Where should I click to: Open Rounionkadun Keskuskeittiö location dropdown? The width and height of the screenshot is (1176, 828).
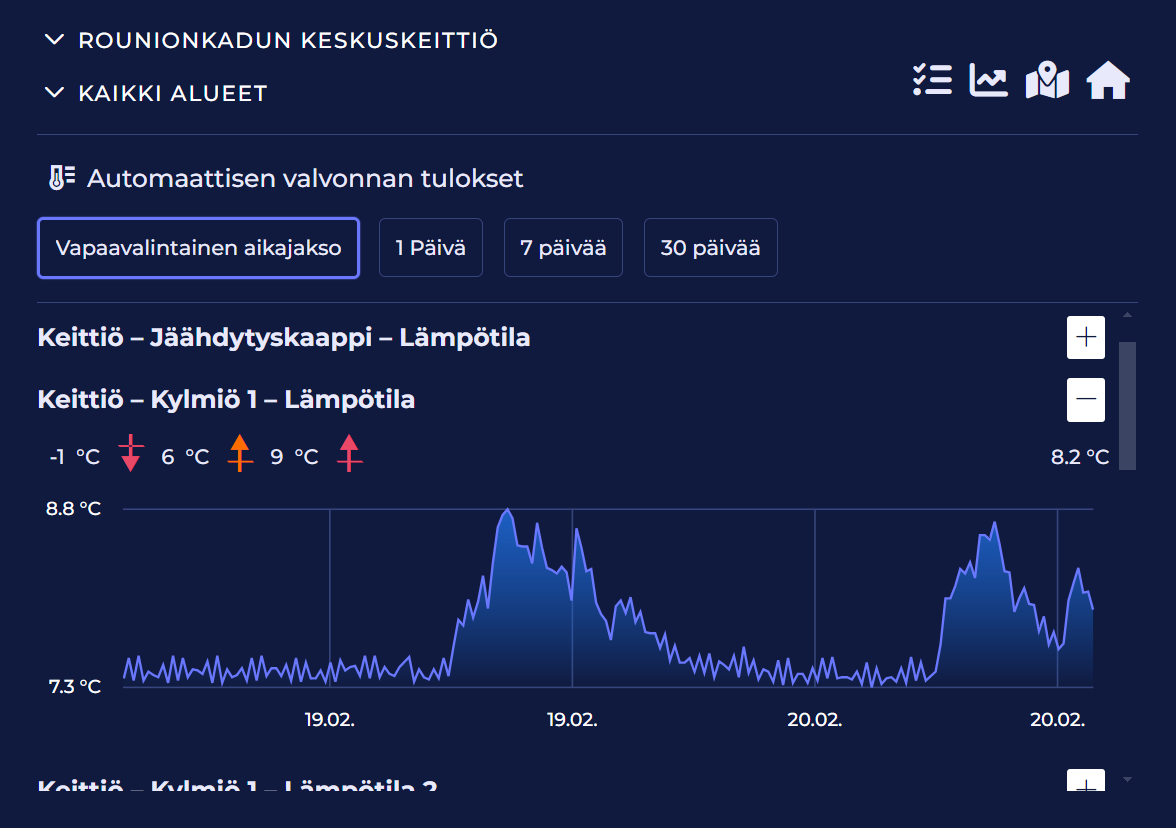pyautogui.click(x=272, y=40)
